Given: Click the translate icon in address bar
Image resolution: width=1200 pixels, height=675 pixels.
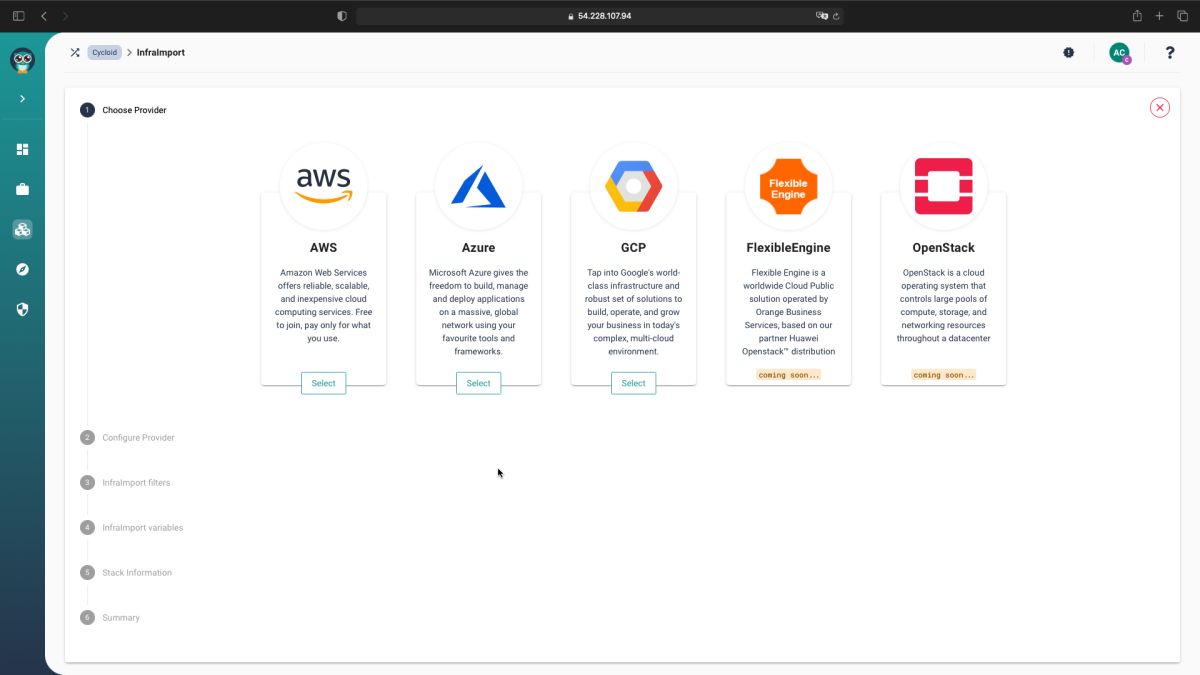Looking at the screenshot, I should 822,16.
